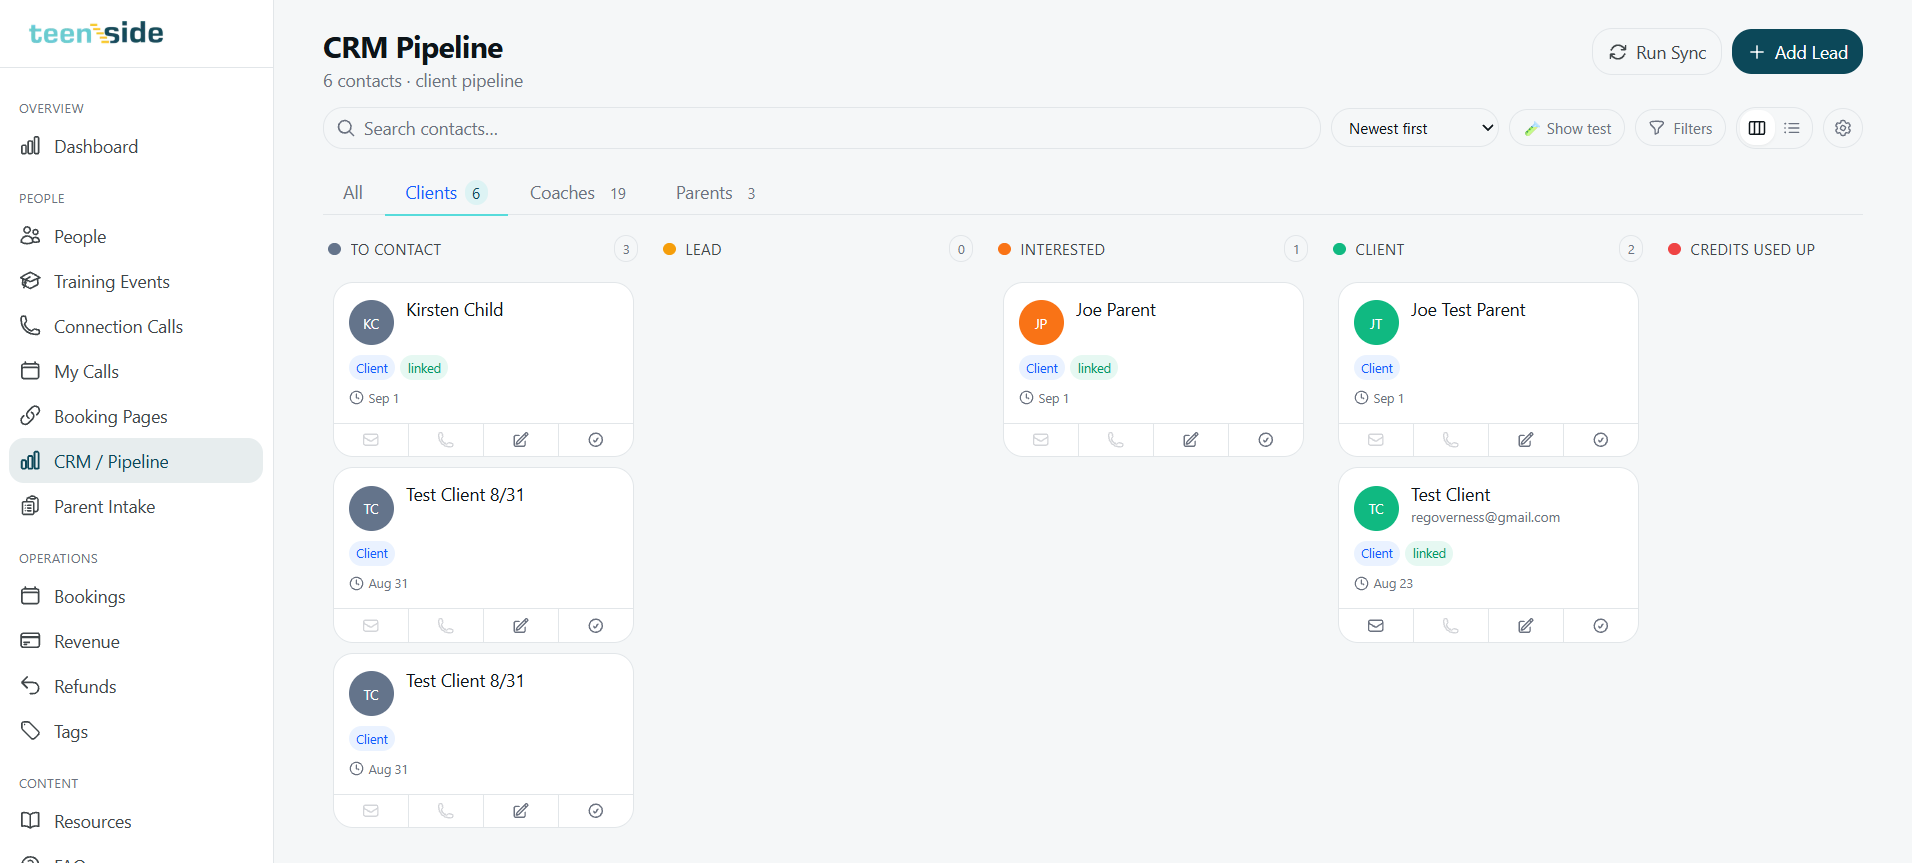Click the edit note icon on Kirsten Child card
The image size is (1912, 863).
(521, 440)
